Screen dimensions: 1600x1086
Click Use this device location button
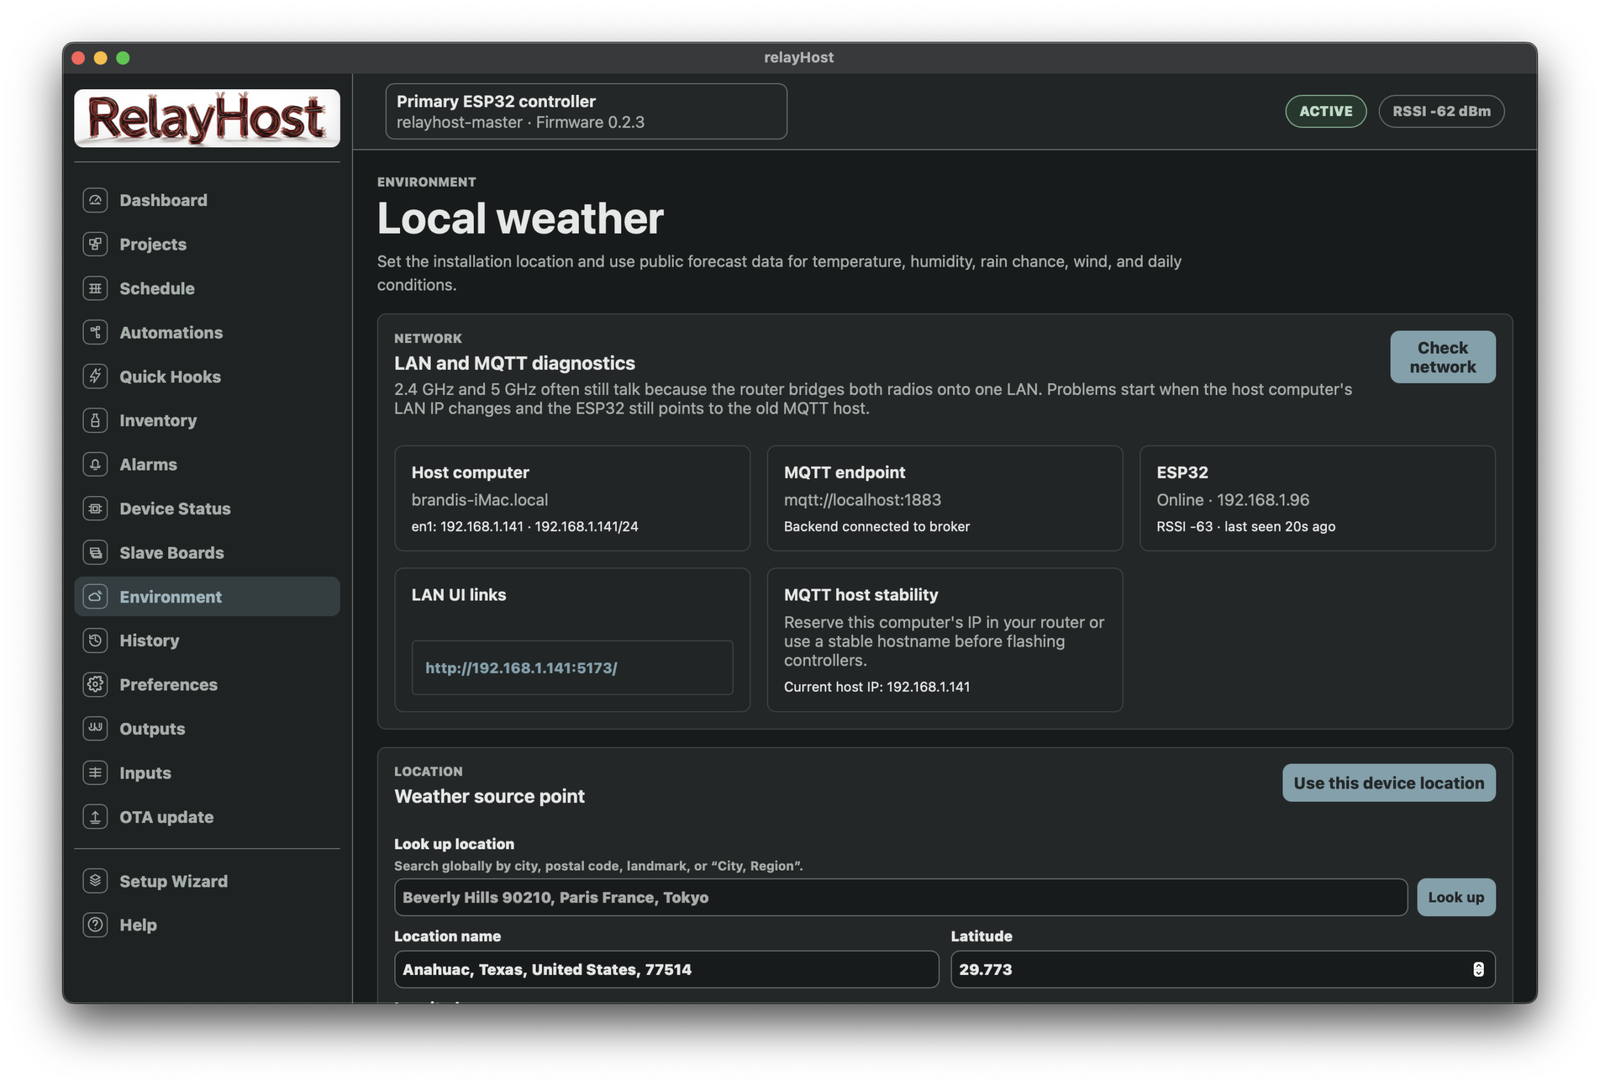coord(1389,783)
